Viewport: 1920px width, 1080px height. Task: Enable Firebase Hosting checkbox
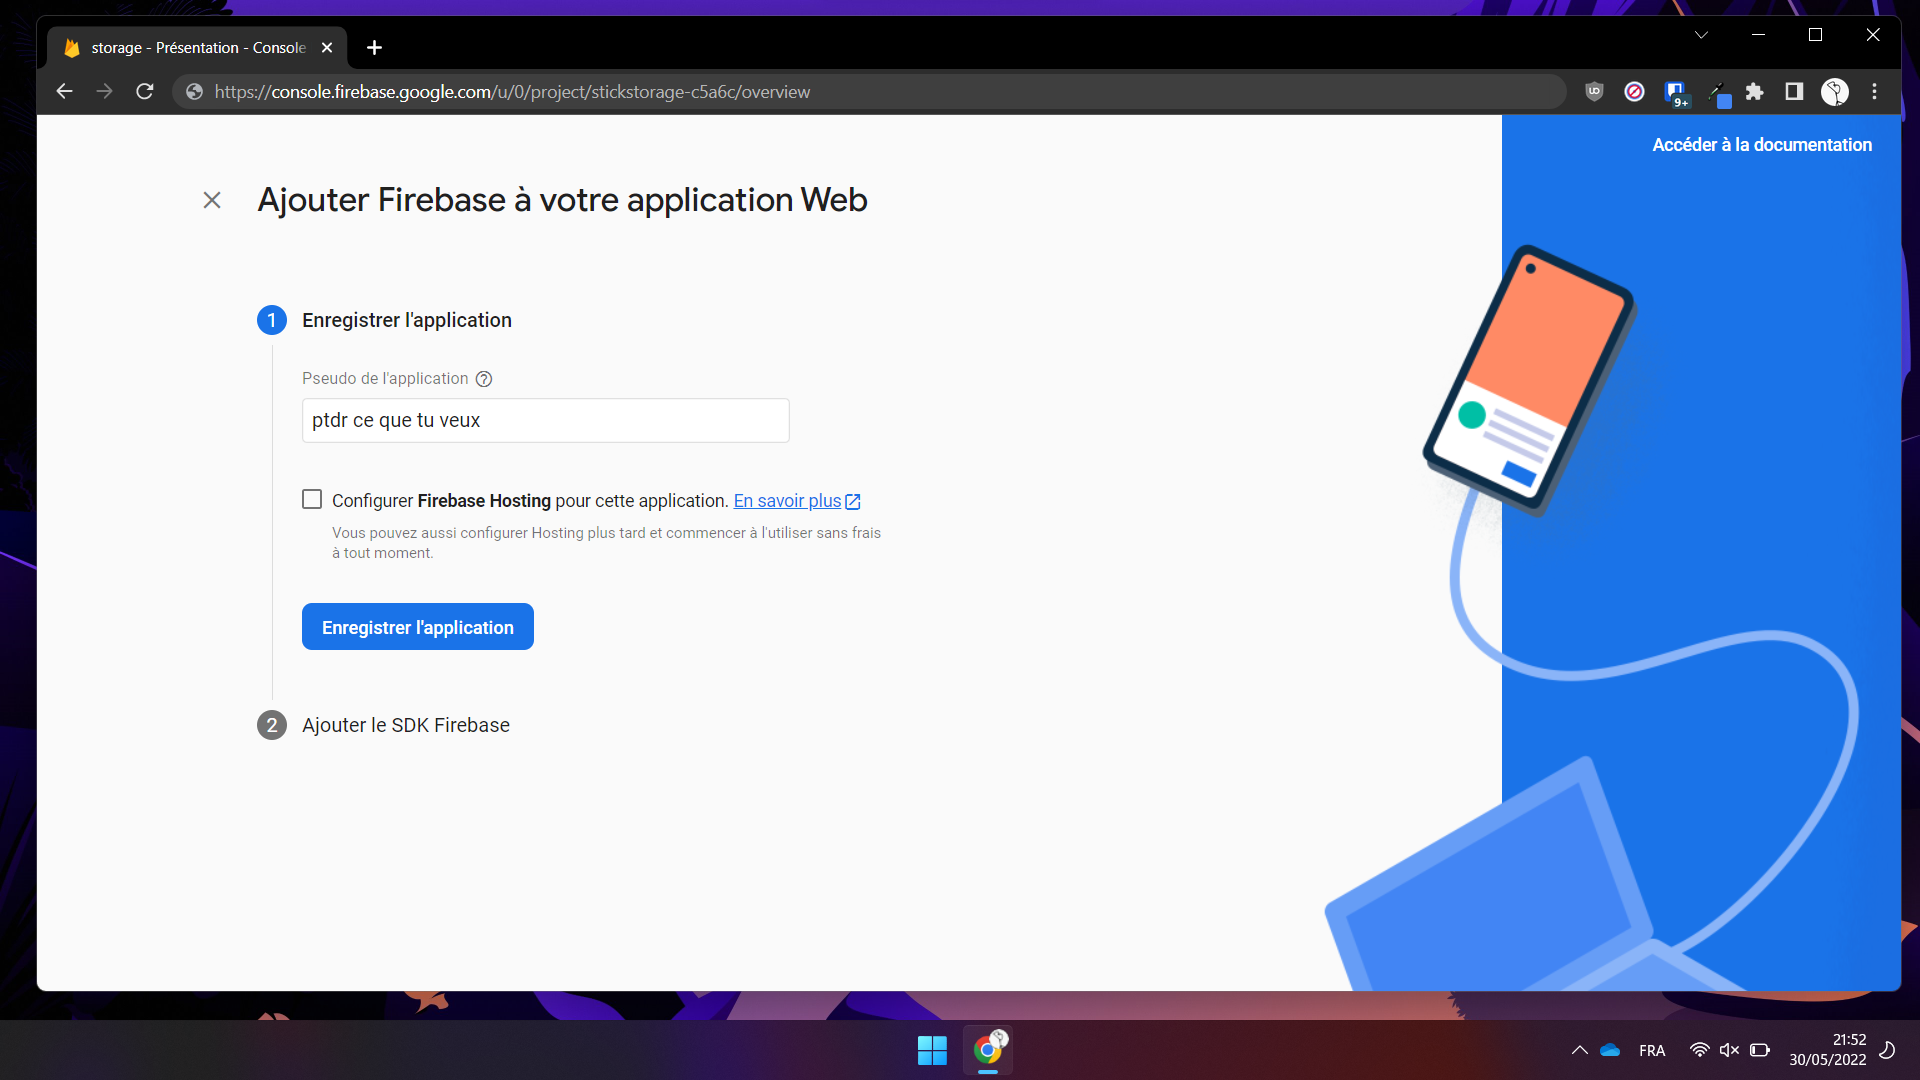pos(312,499)
